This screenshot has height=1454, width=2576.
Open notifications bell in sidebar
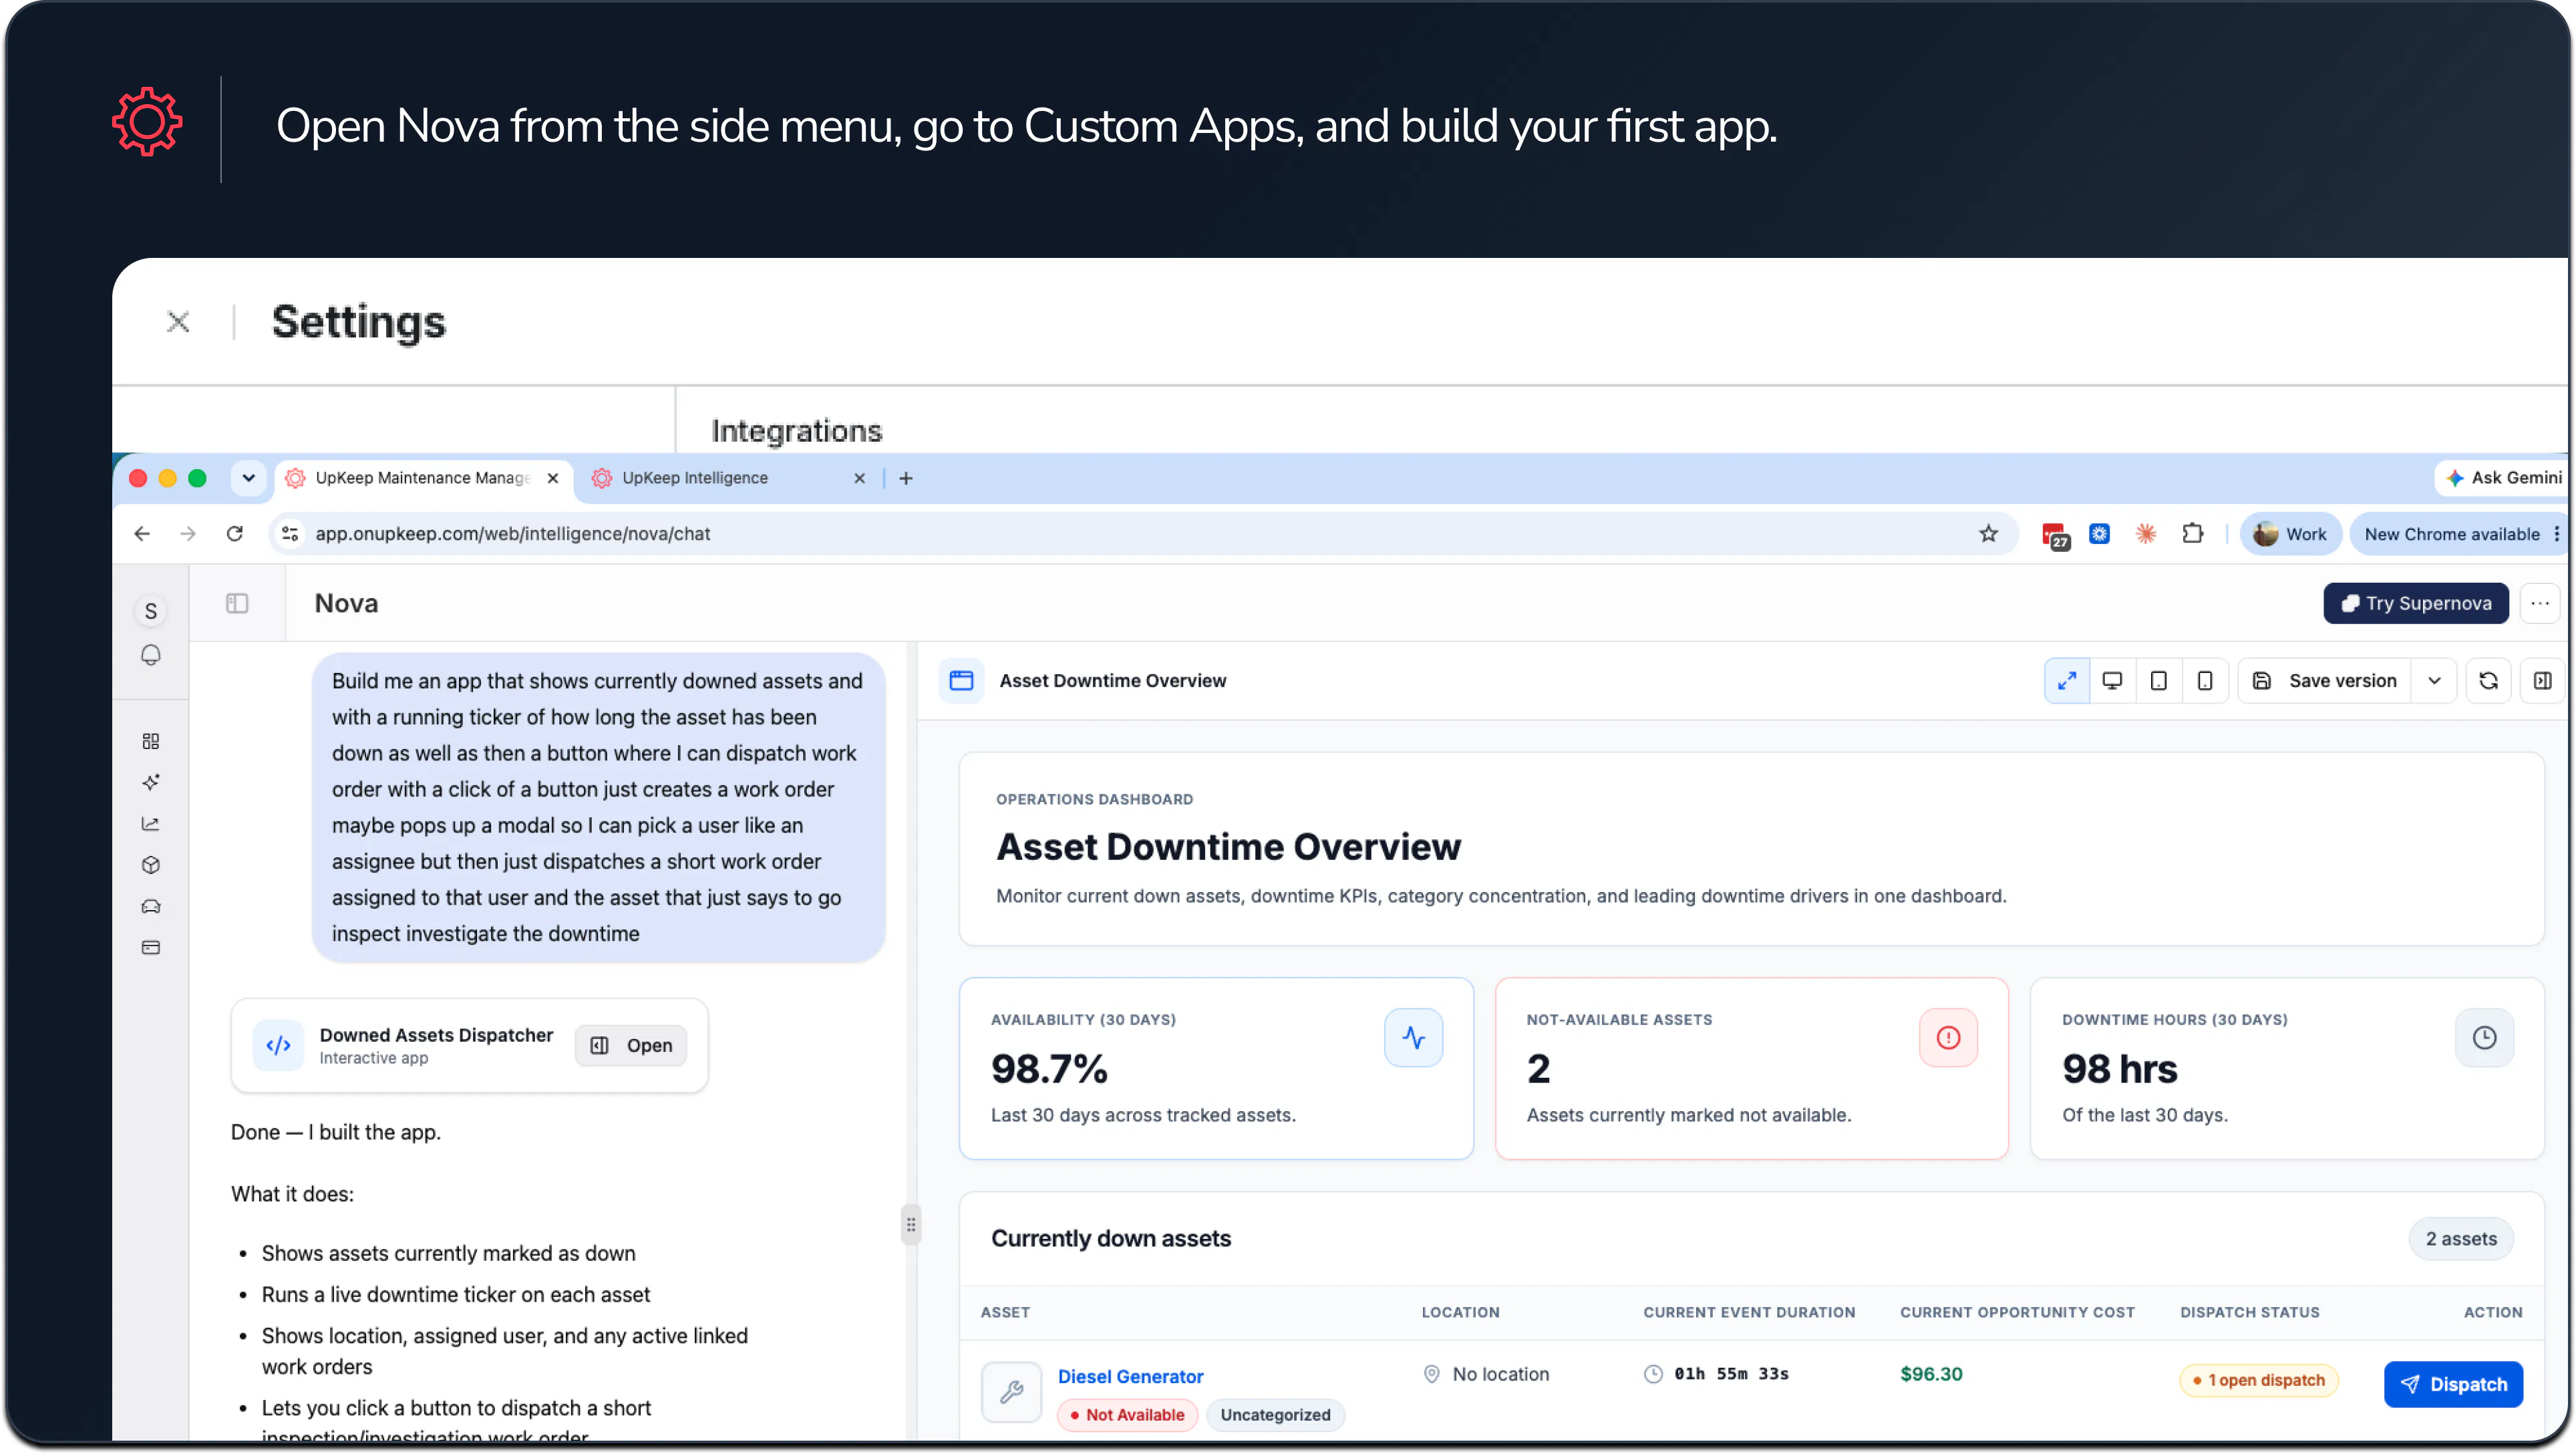151,654
